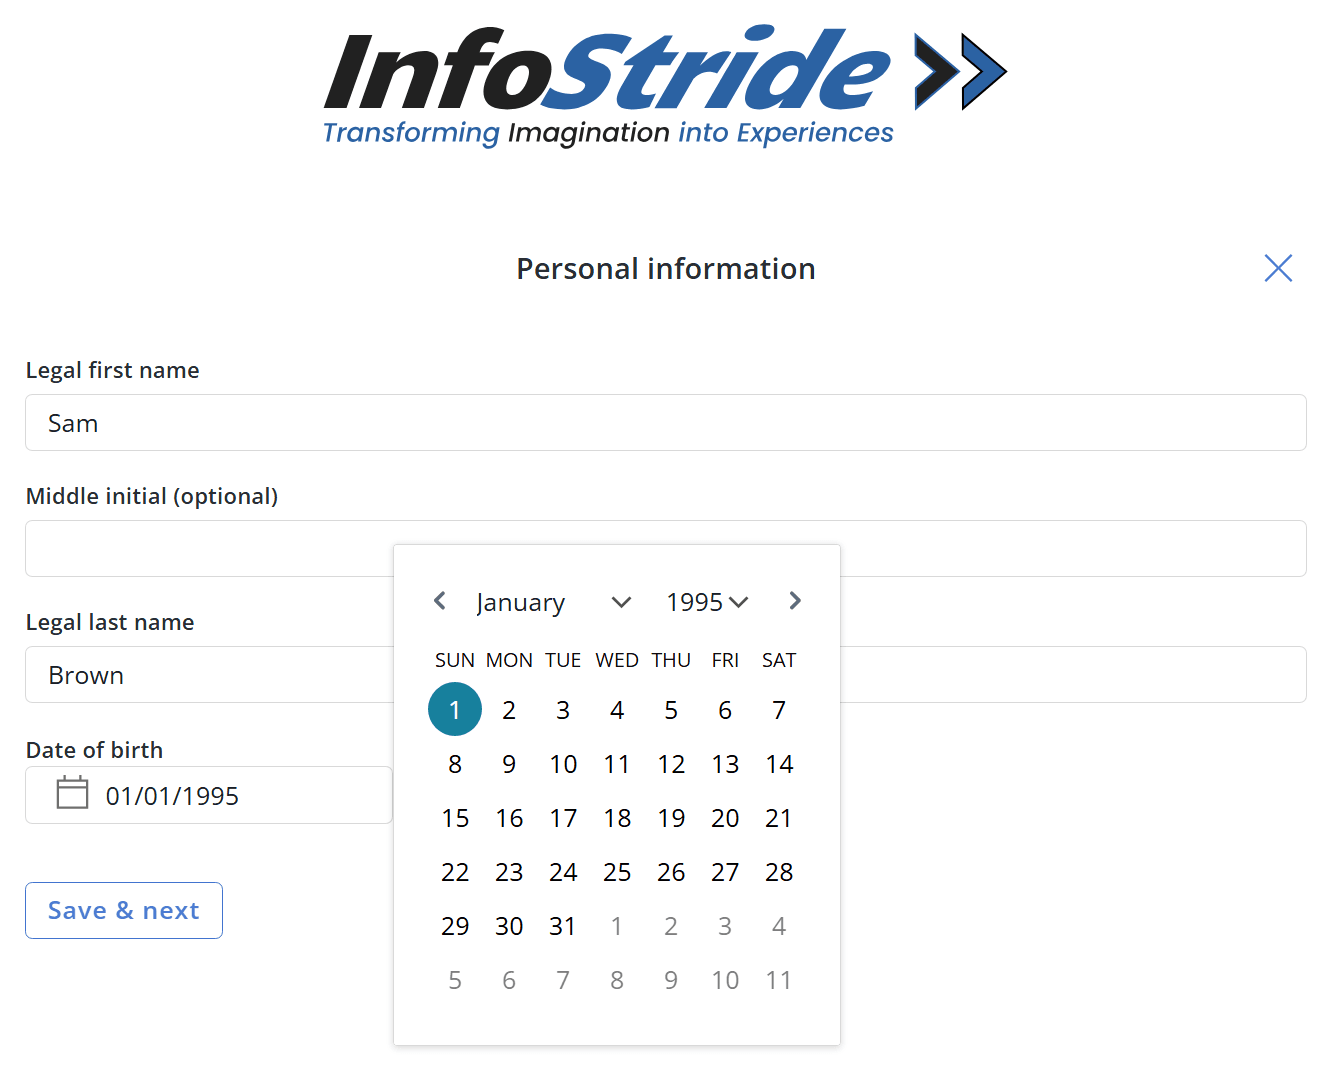Select greyed-out day 11 of next month

[779, 980]
